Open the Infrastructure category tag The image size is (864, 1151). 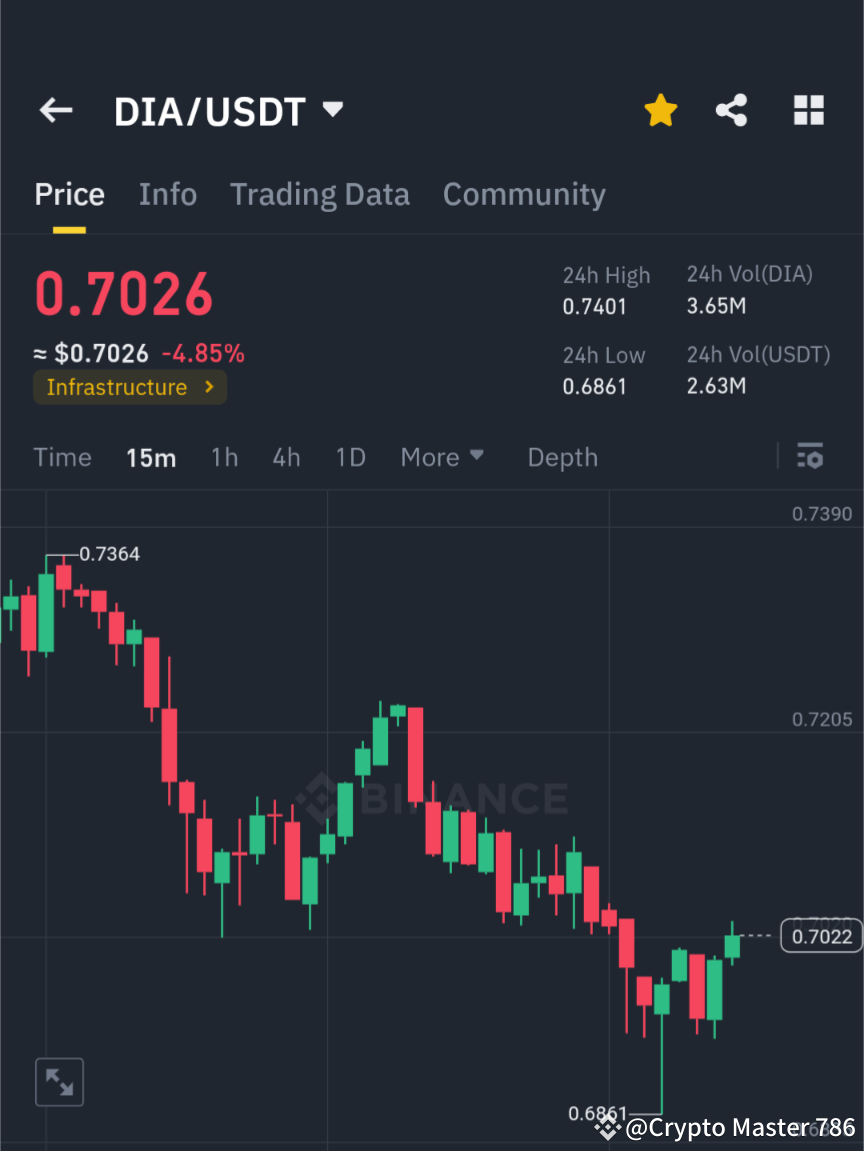point(130,387)
